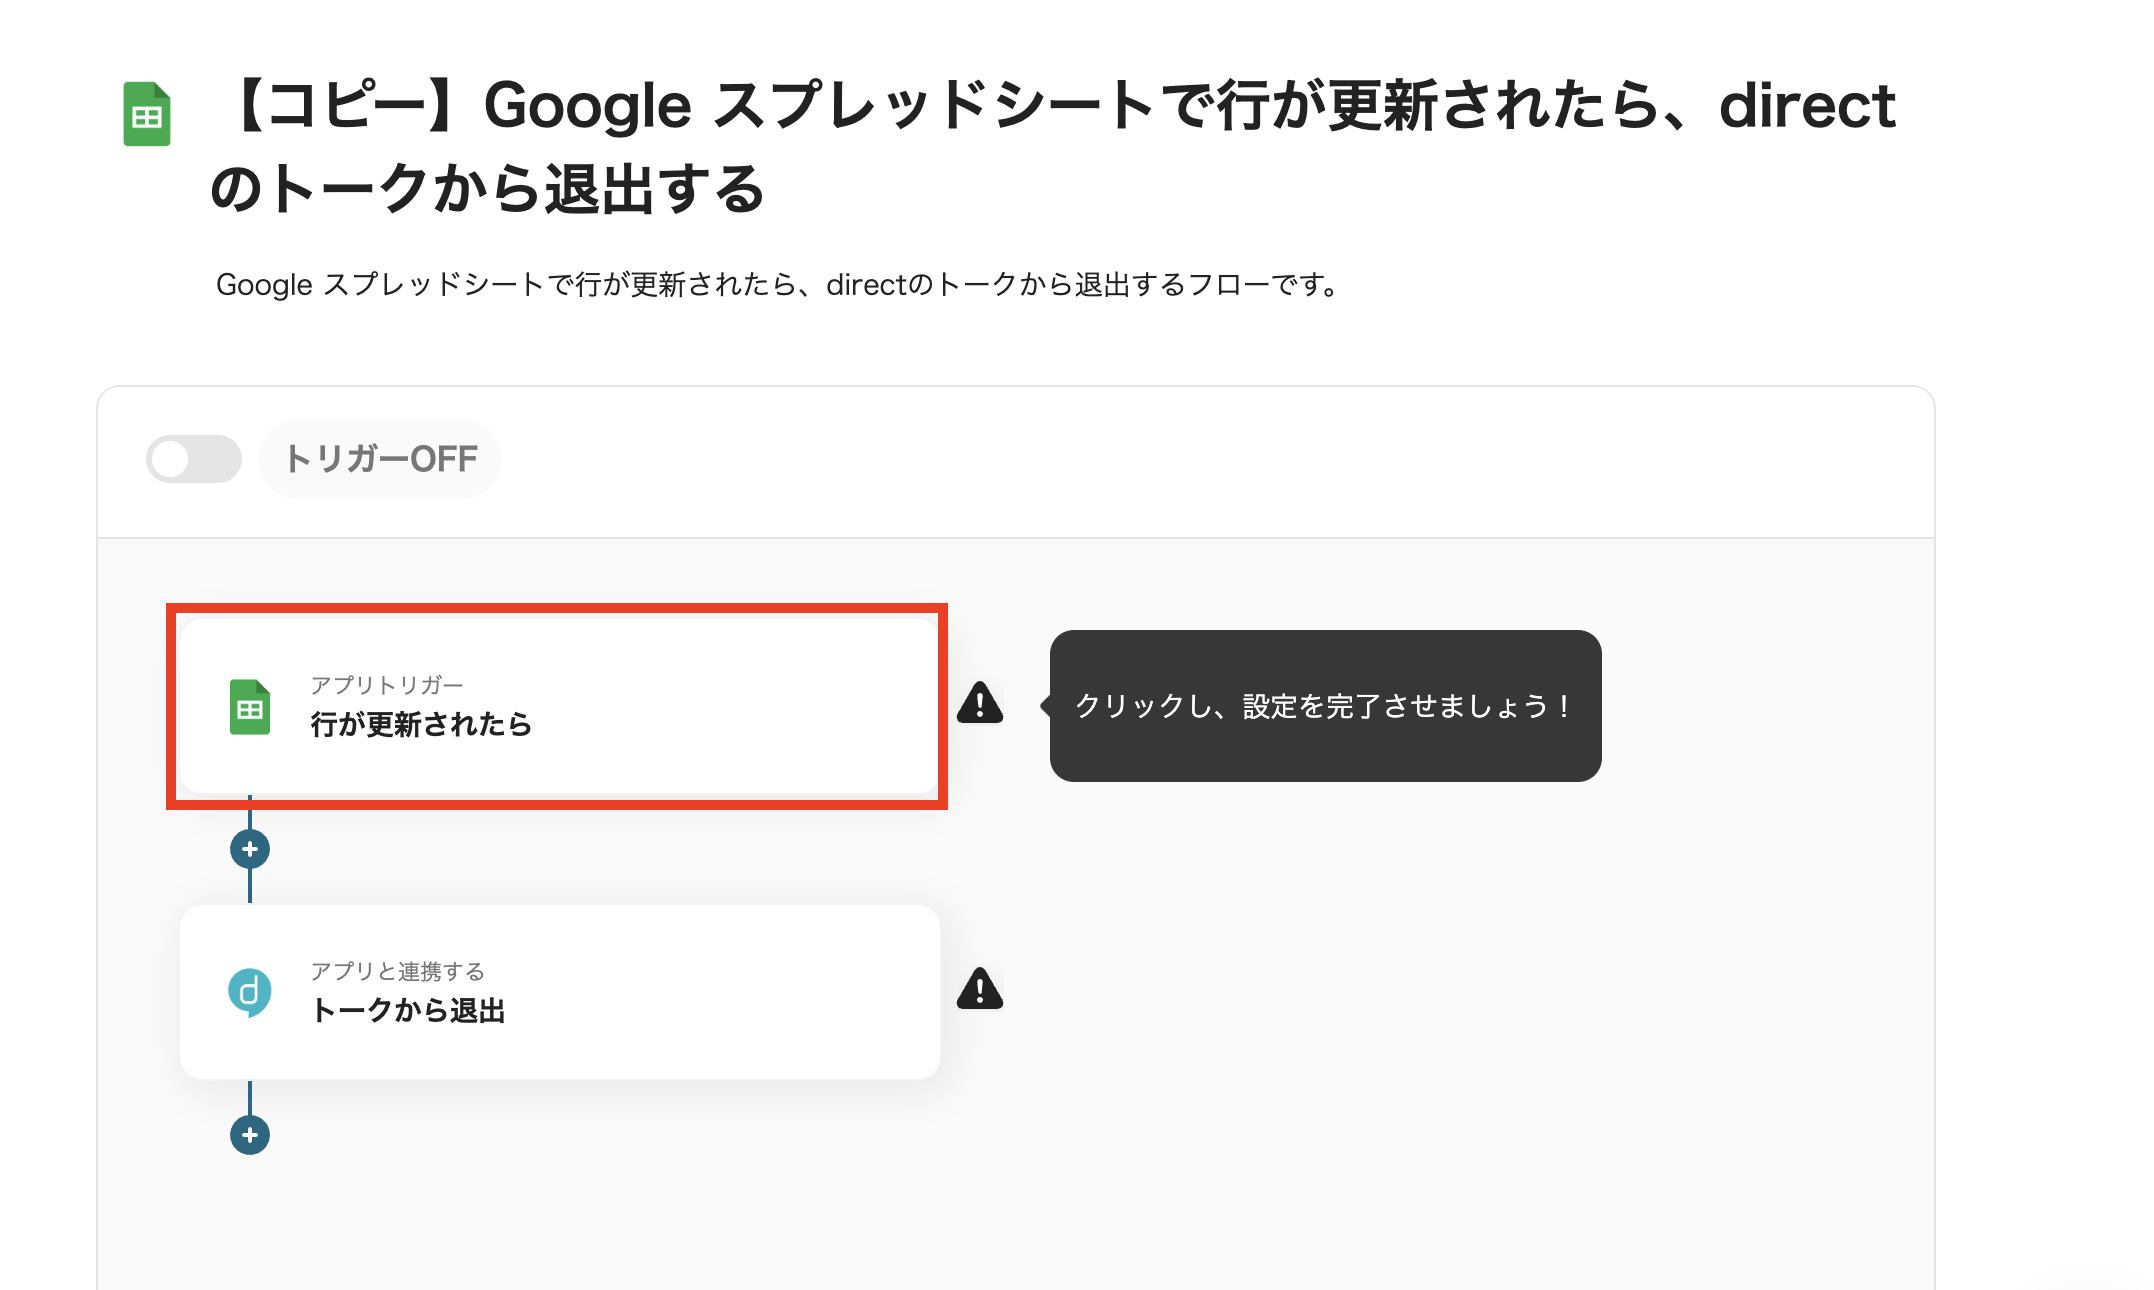Click the warning triangle next to トークから退出
This screenshot has height=1290, width=2154.
point(980,989)
